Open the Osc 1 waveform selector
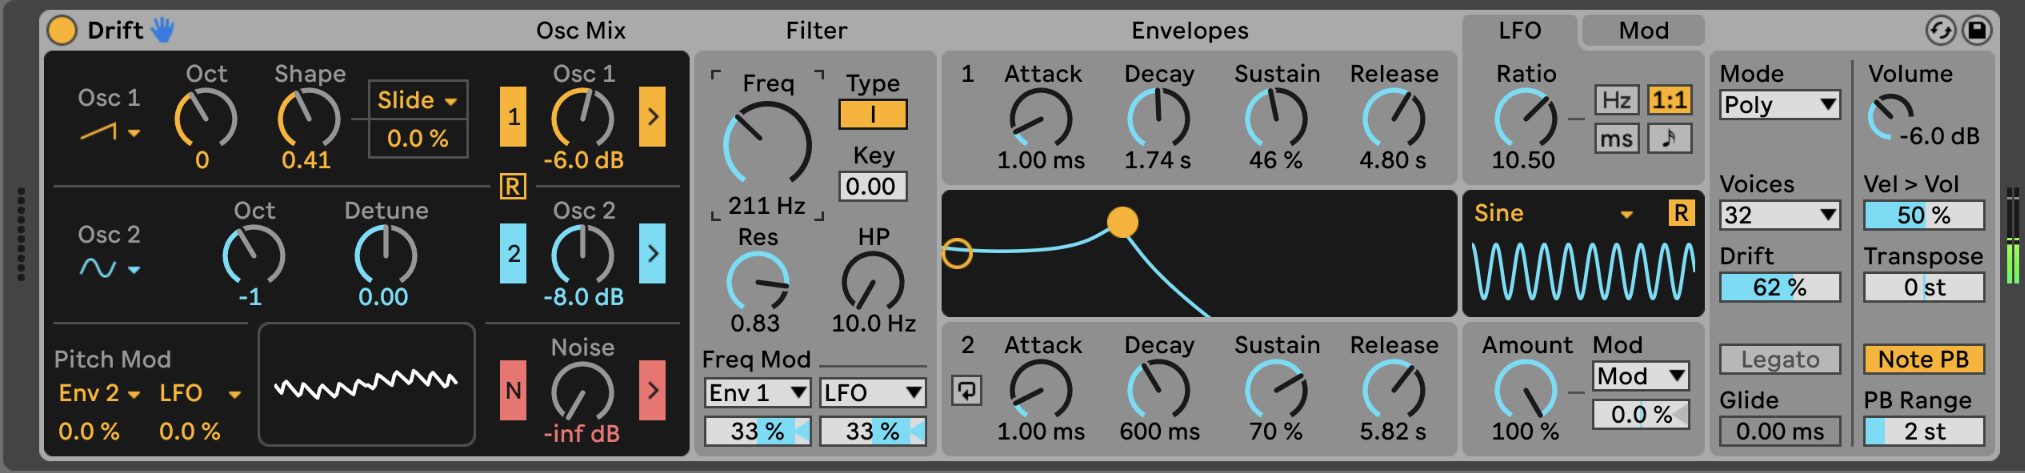 coord(109,131)
